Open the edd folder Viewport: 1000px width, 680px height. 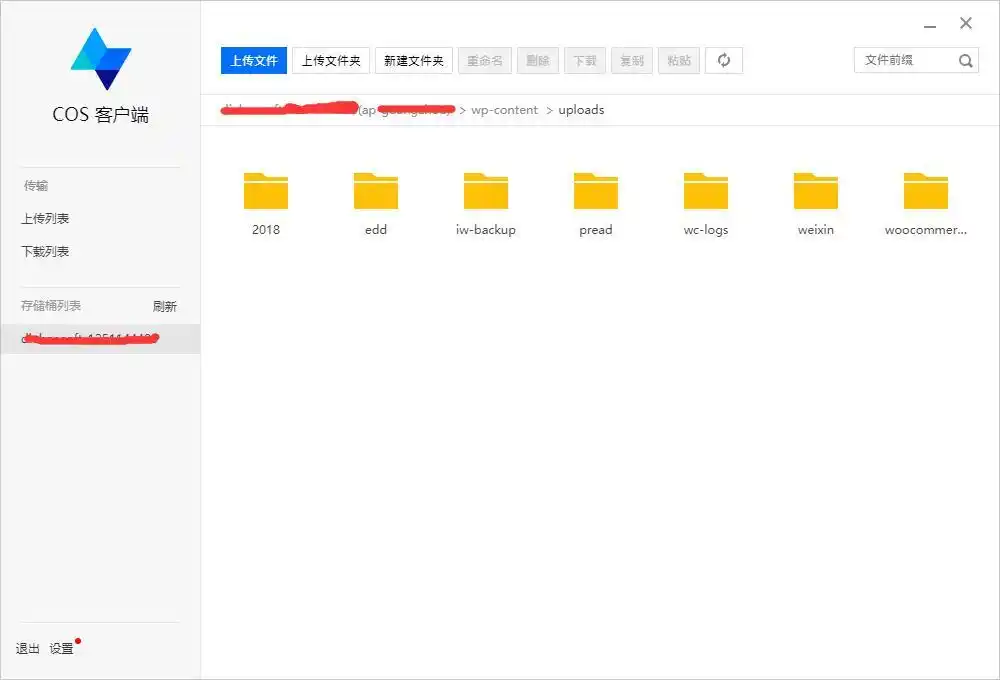tap(376, 191)
